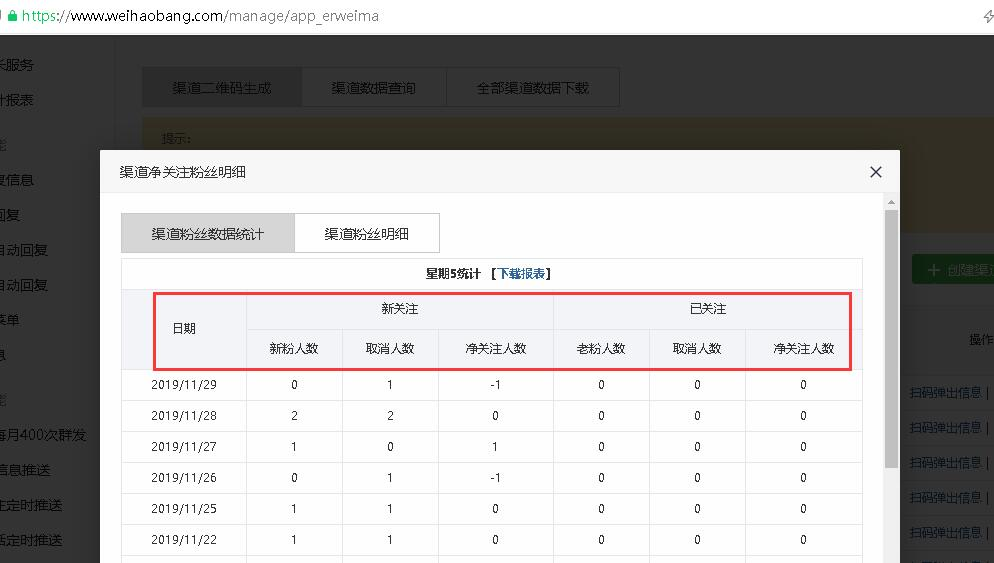Image resolution: width=994 pixels, height=563 pixels.
Task: Click the 新关注 group header
Action: (x=400, y=309)
